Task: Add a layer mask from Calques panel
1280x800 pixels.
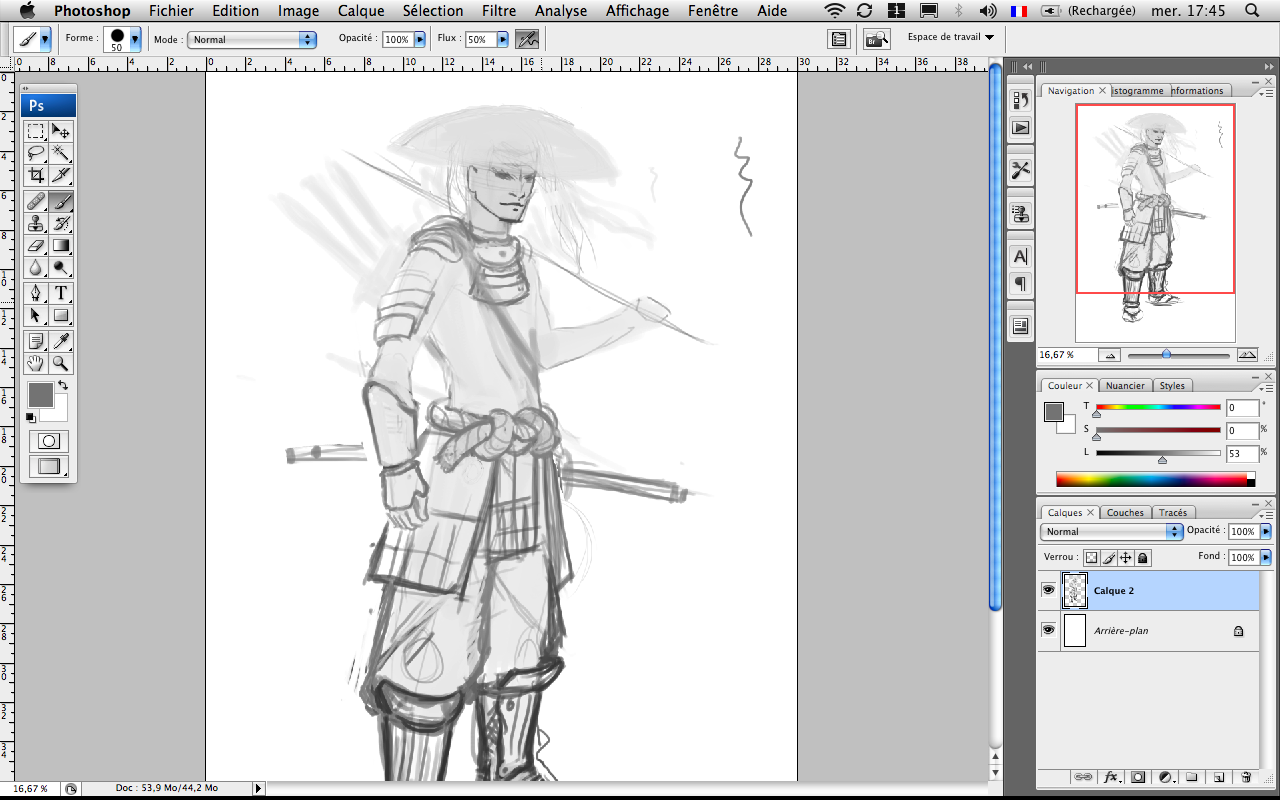Action: pyautogui.click(x=1138, y=777)
